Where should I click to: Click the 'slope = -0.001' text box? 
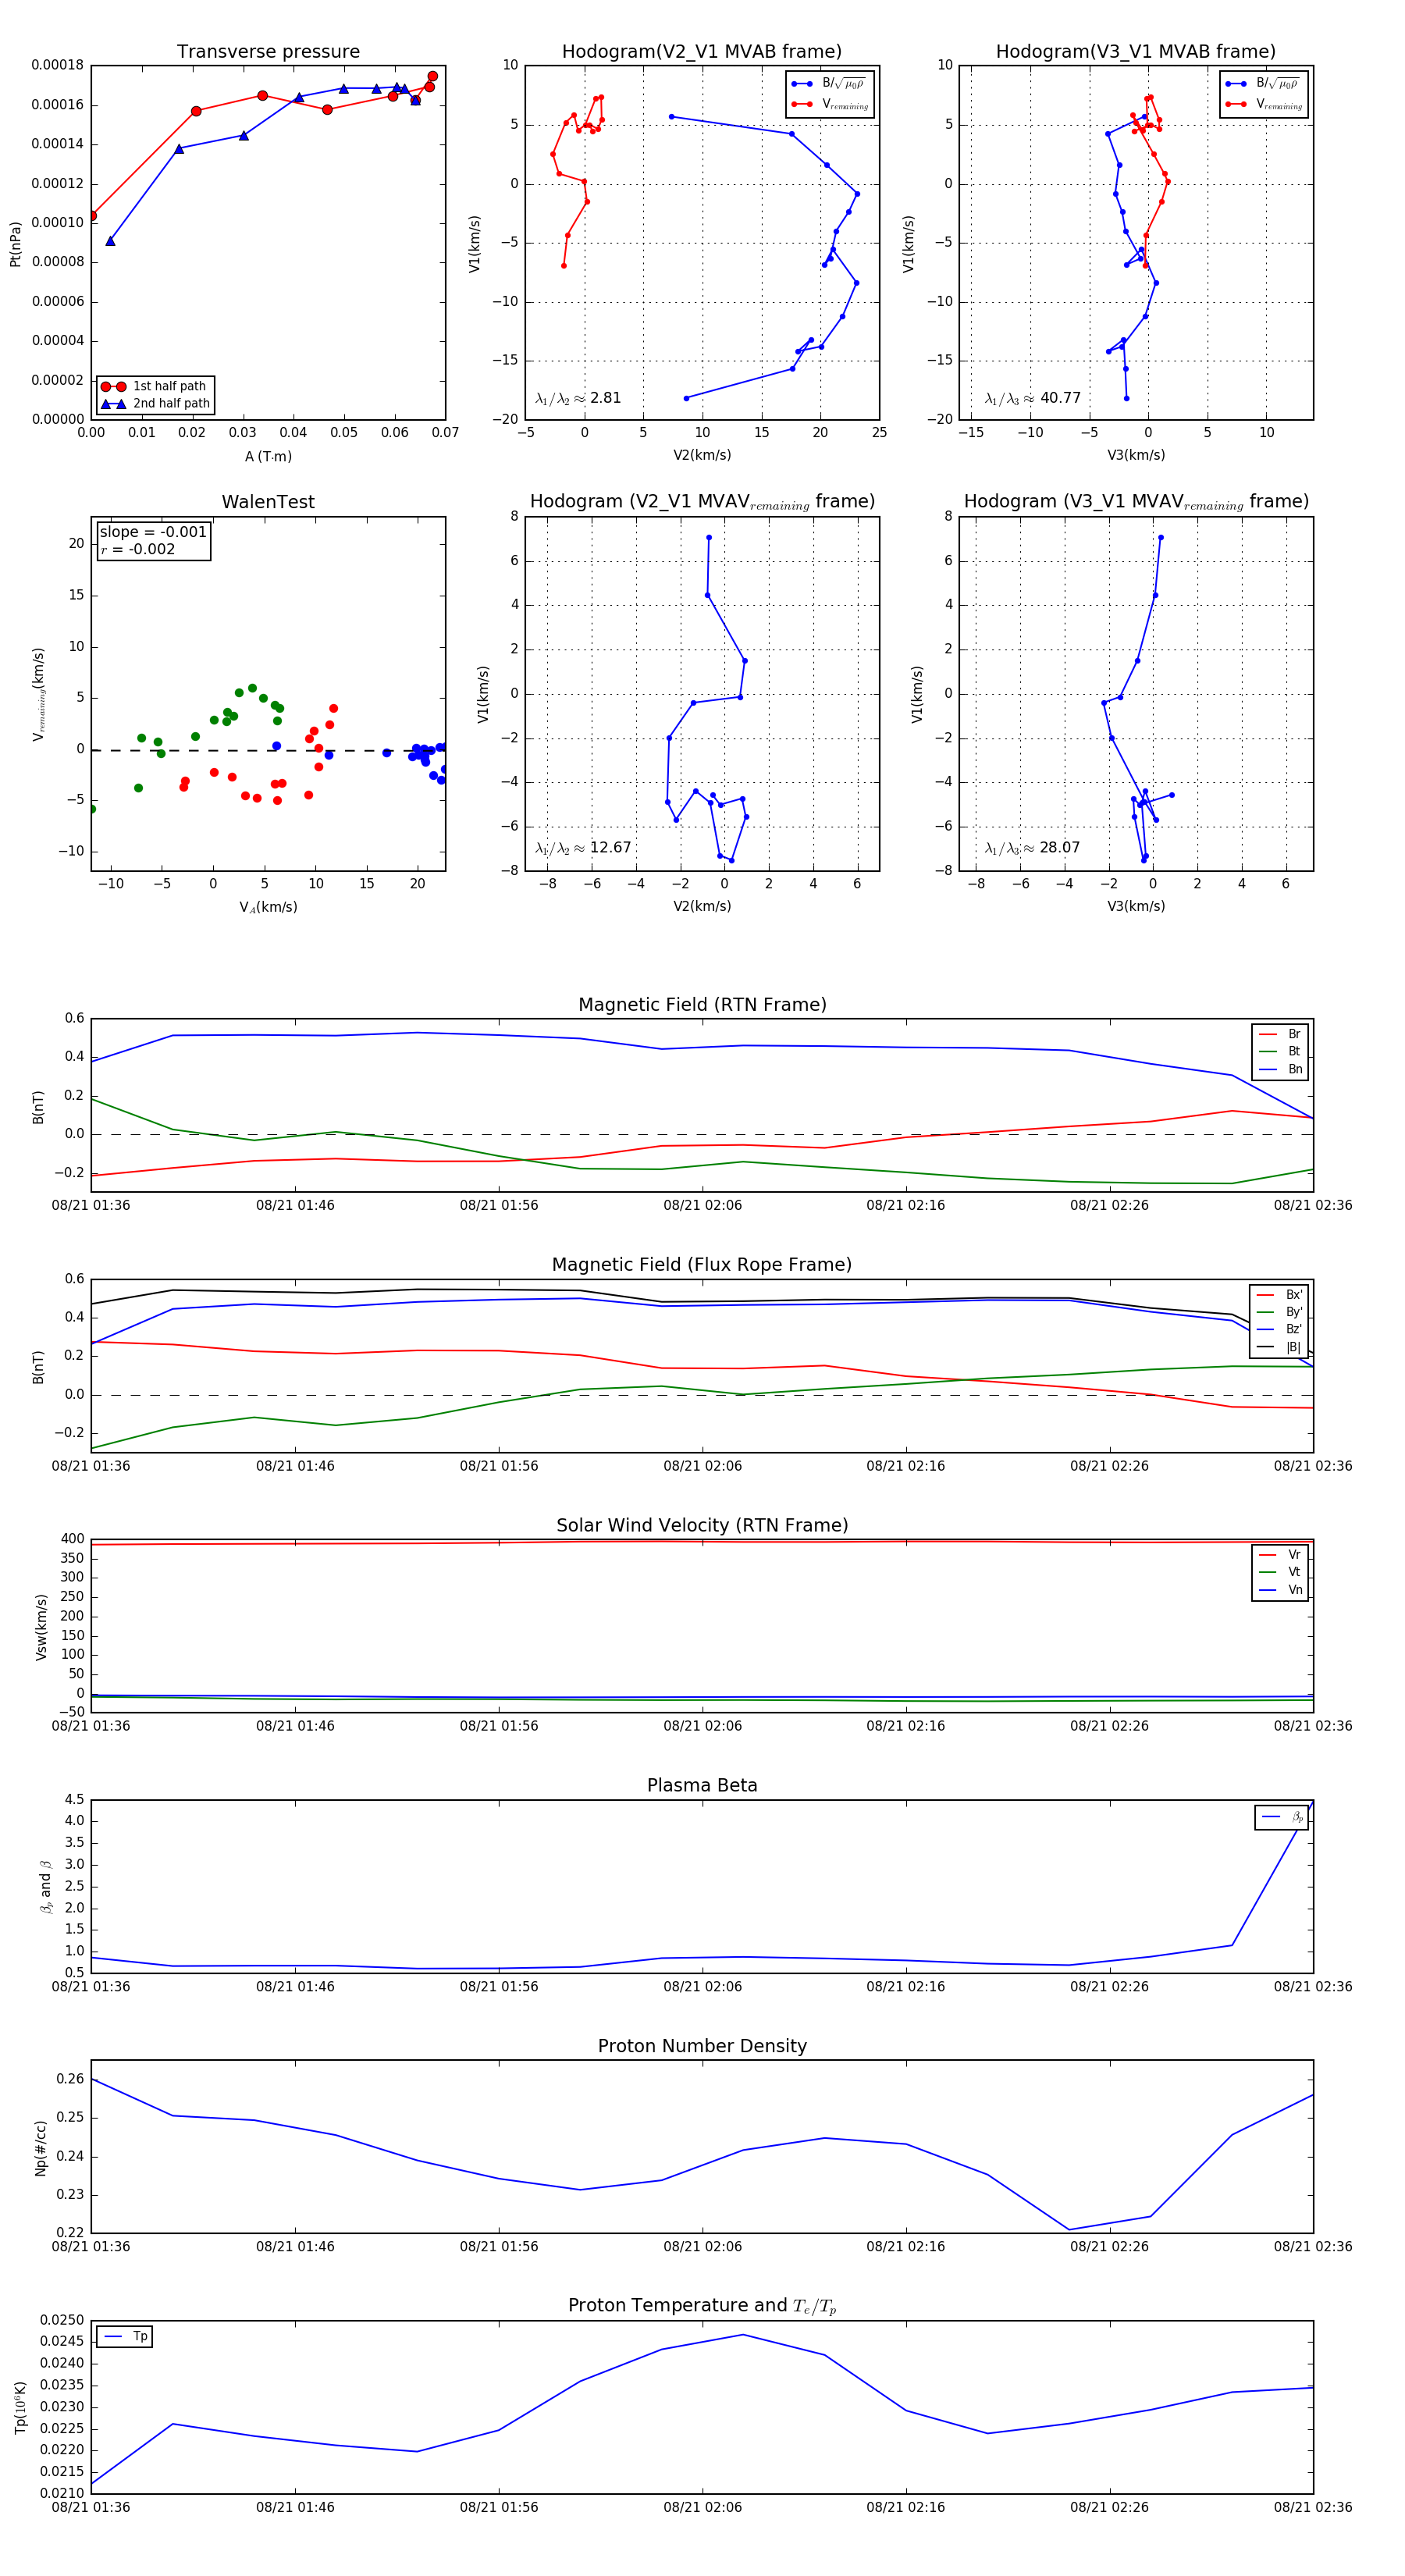(153, 532)
